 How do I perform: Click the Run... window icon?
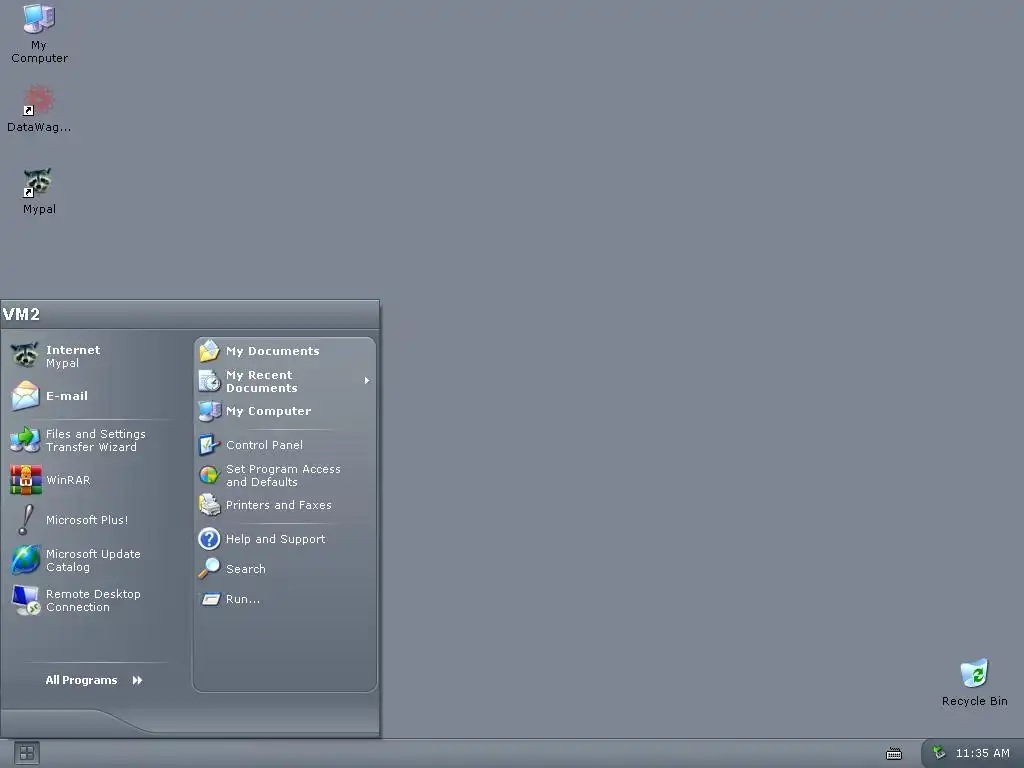tap(210, 599)
